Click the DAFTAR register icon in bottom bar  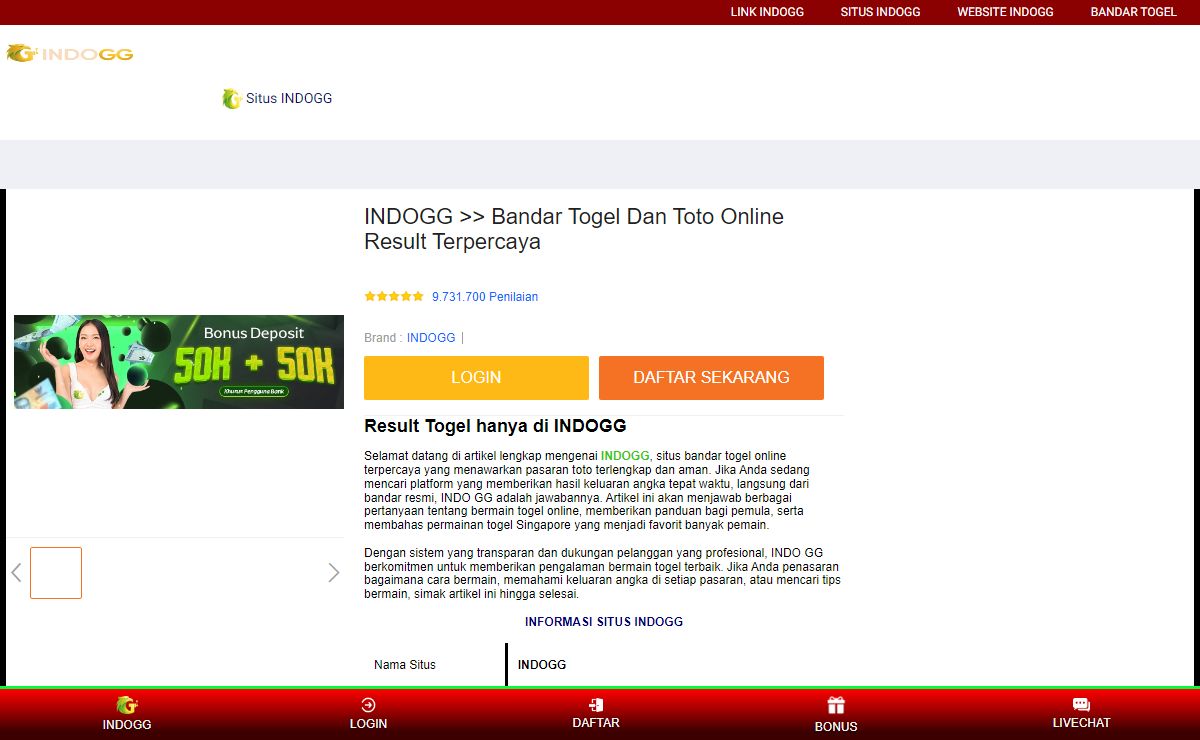pos(596,705)
